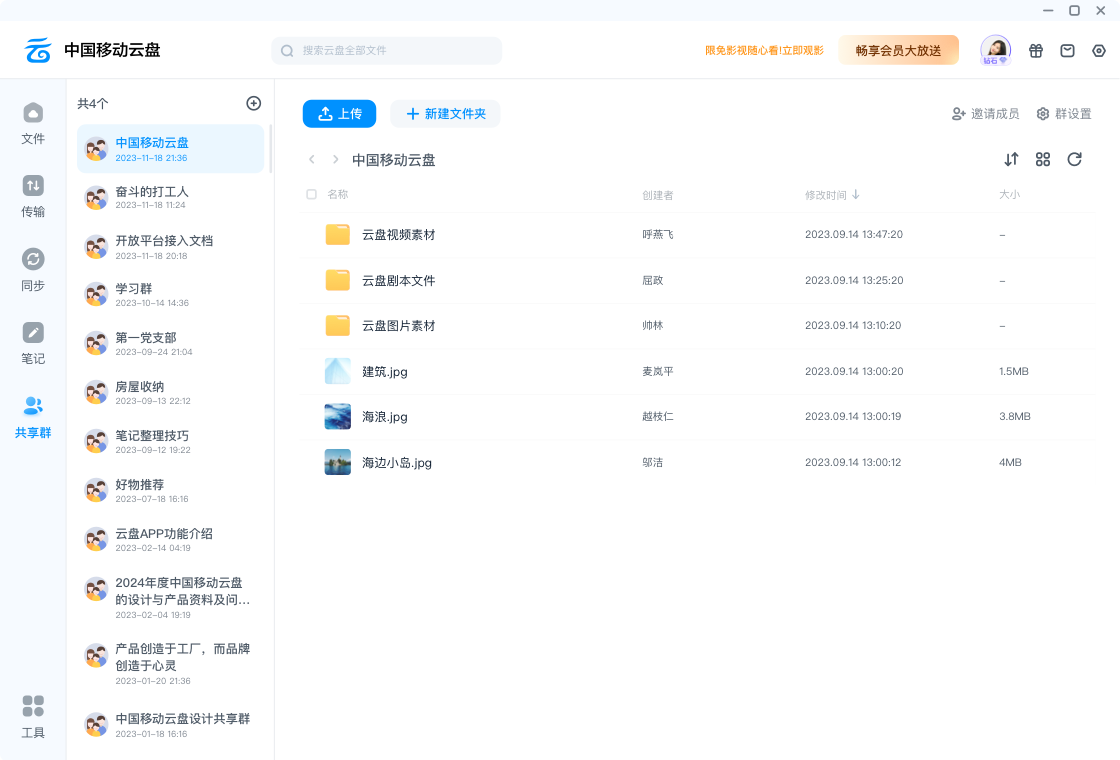Refresh the file list
The height and width of the screenshot is (760, 1120).
(1075, 159)
